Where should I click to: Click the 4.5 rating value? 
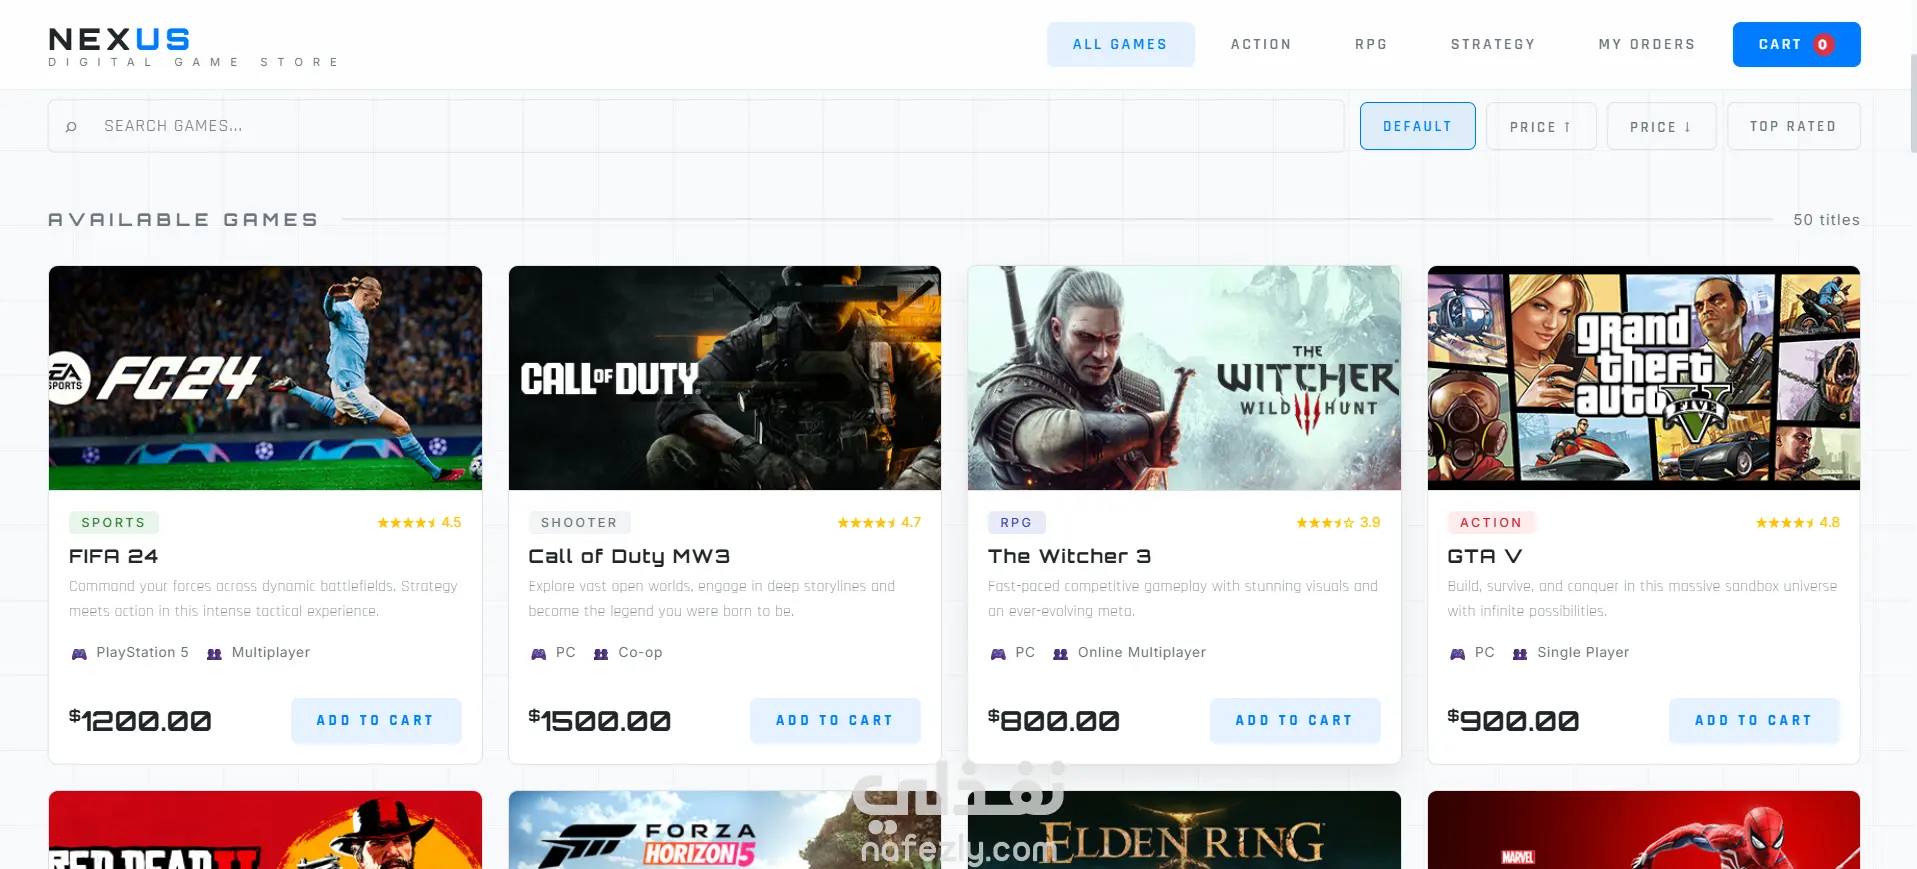(451, 523)
